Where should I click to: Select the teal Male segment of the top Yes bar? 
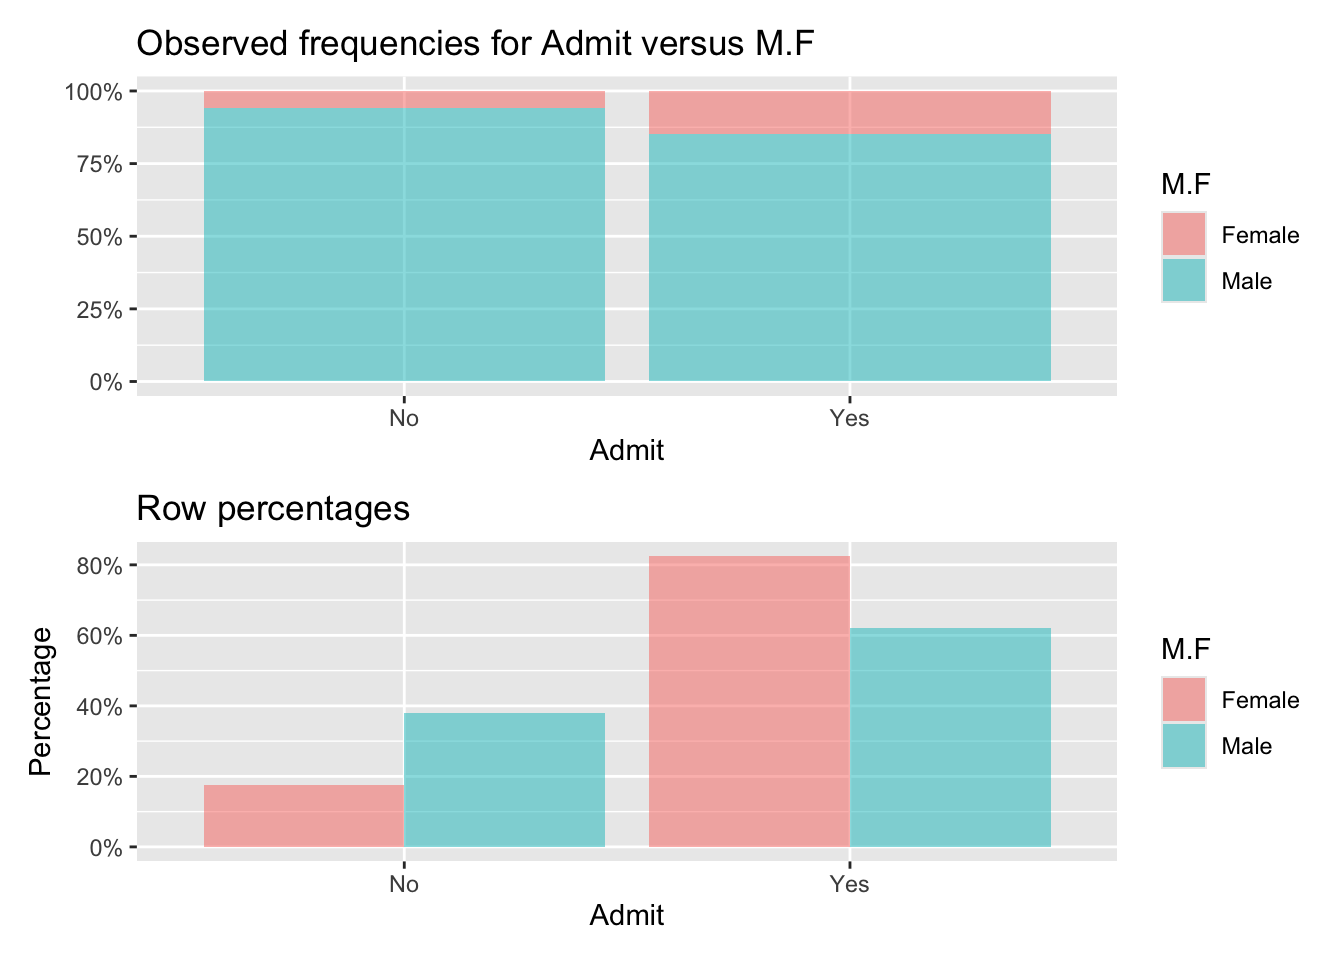click(849, 257)
